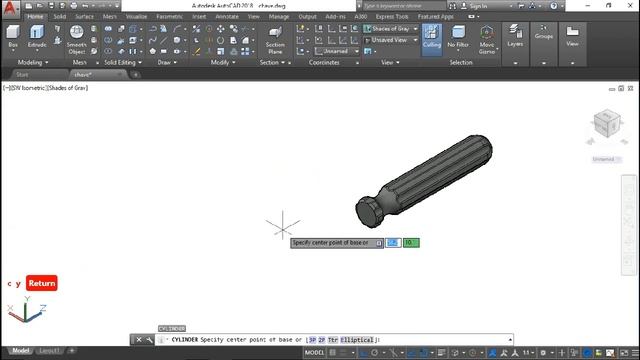Click the Move modify tool
The width and height of the screenshot is (640, 360).
(220, 29)
